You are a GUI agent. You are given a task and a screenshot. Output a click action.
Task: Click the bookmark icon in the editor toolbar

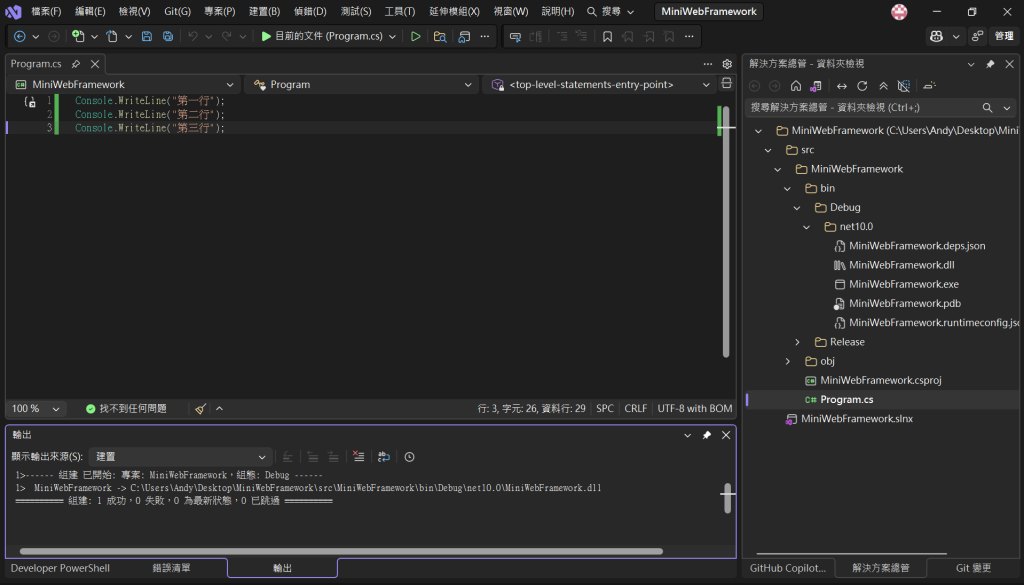click(x=607, y=37)
